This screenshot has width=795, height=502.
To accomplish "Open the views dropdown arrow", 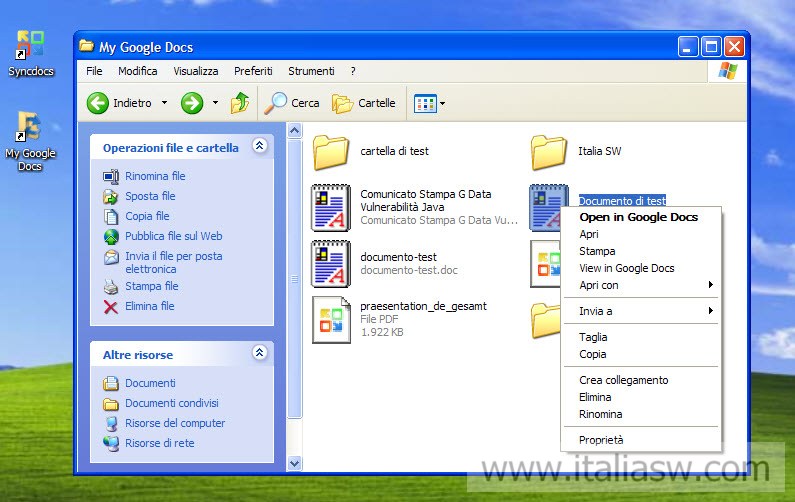I will pos(443,103).
